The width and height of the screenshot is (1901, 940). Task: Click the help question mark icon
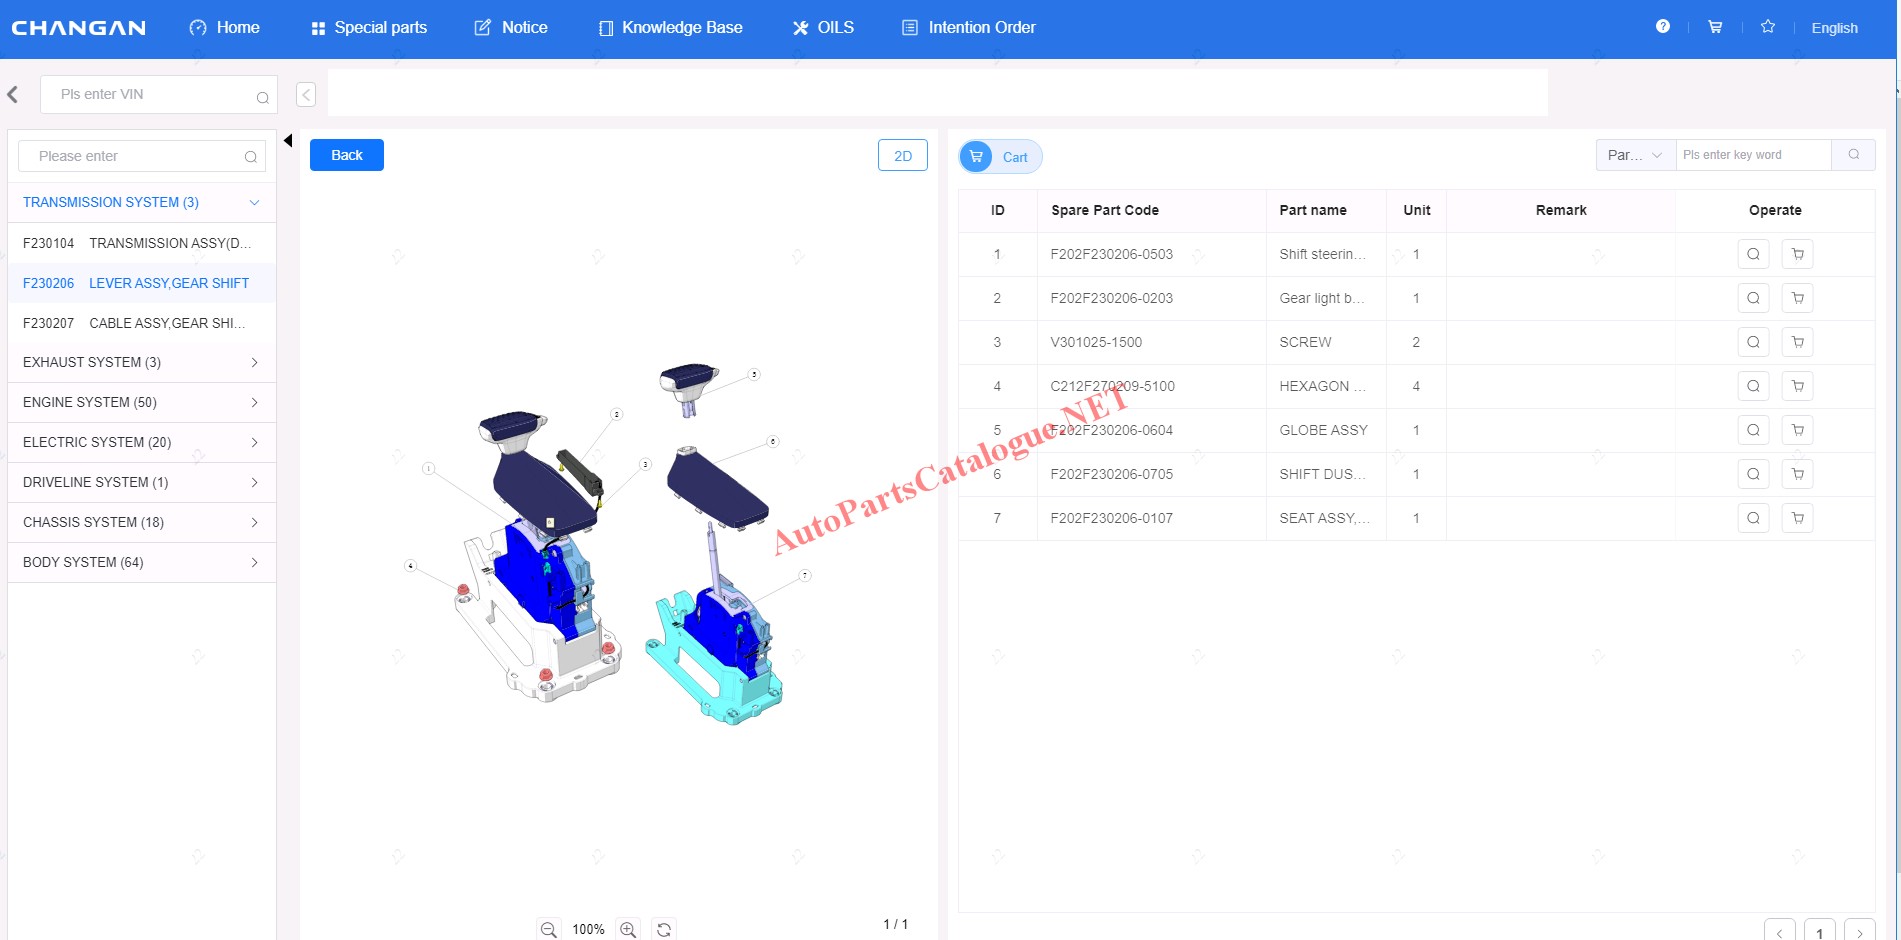[x=1662, y=27]
